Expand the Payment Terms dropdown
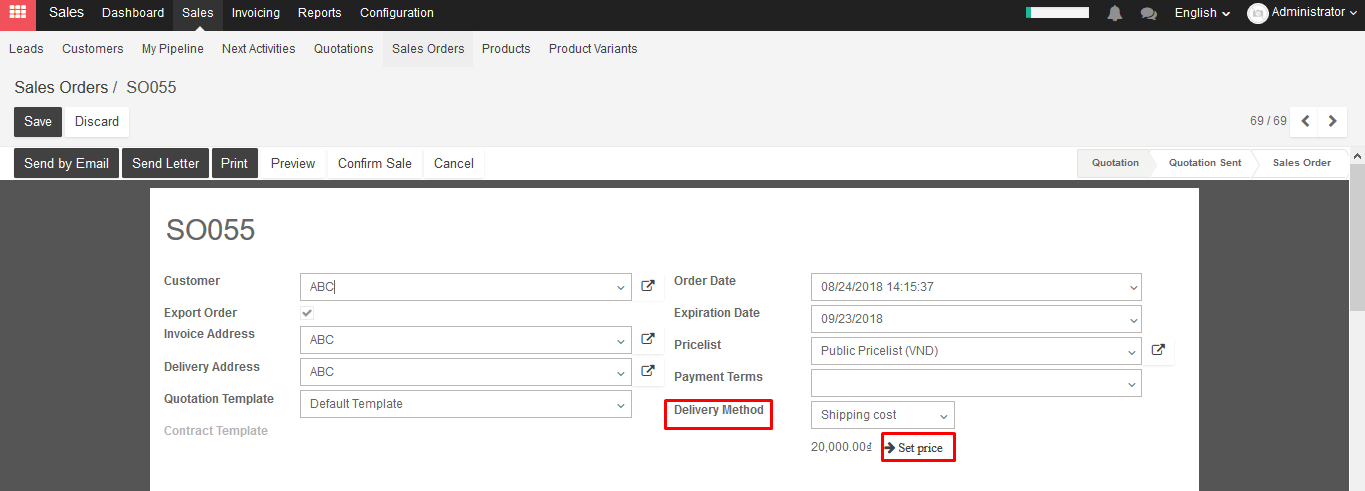The image size is (1365, 491). click(x=976, y=383)
